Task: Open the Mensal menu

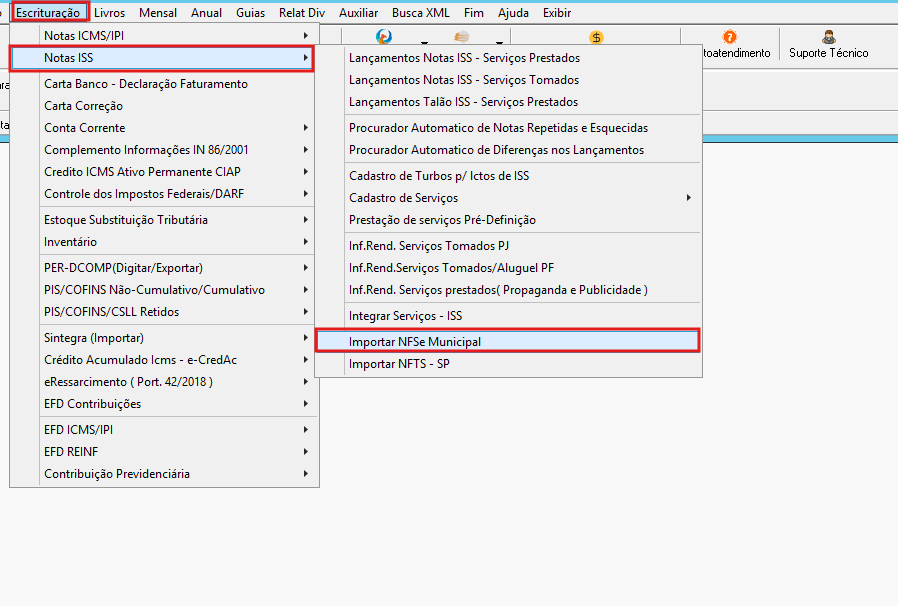Action: [x=157, y=13]
